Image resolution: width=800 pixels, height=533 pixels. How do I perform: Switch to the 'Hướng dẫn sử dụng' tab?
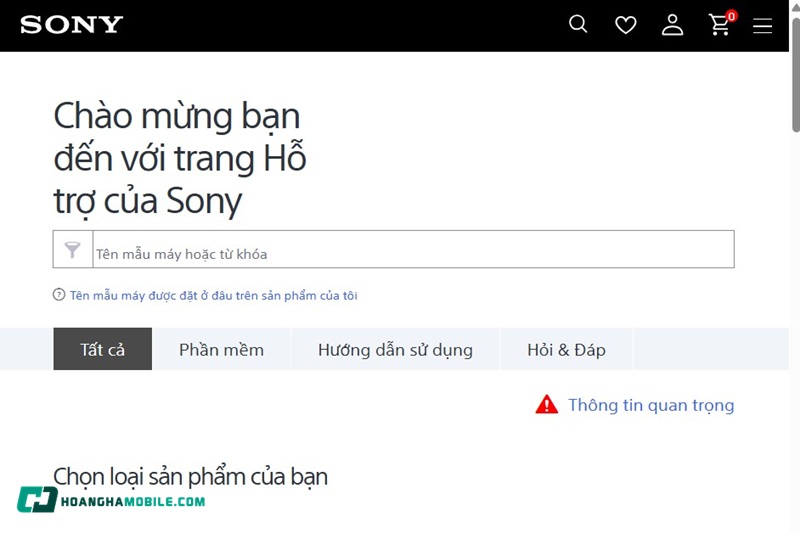[x=395, y=349]
